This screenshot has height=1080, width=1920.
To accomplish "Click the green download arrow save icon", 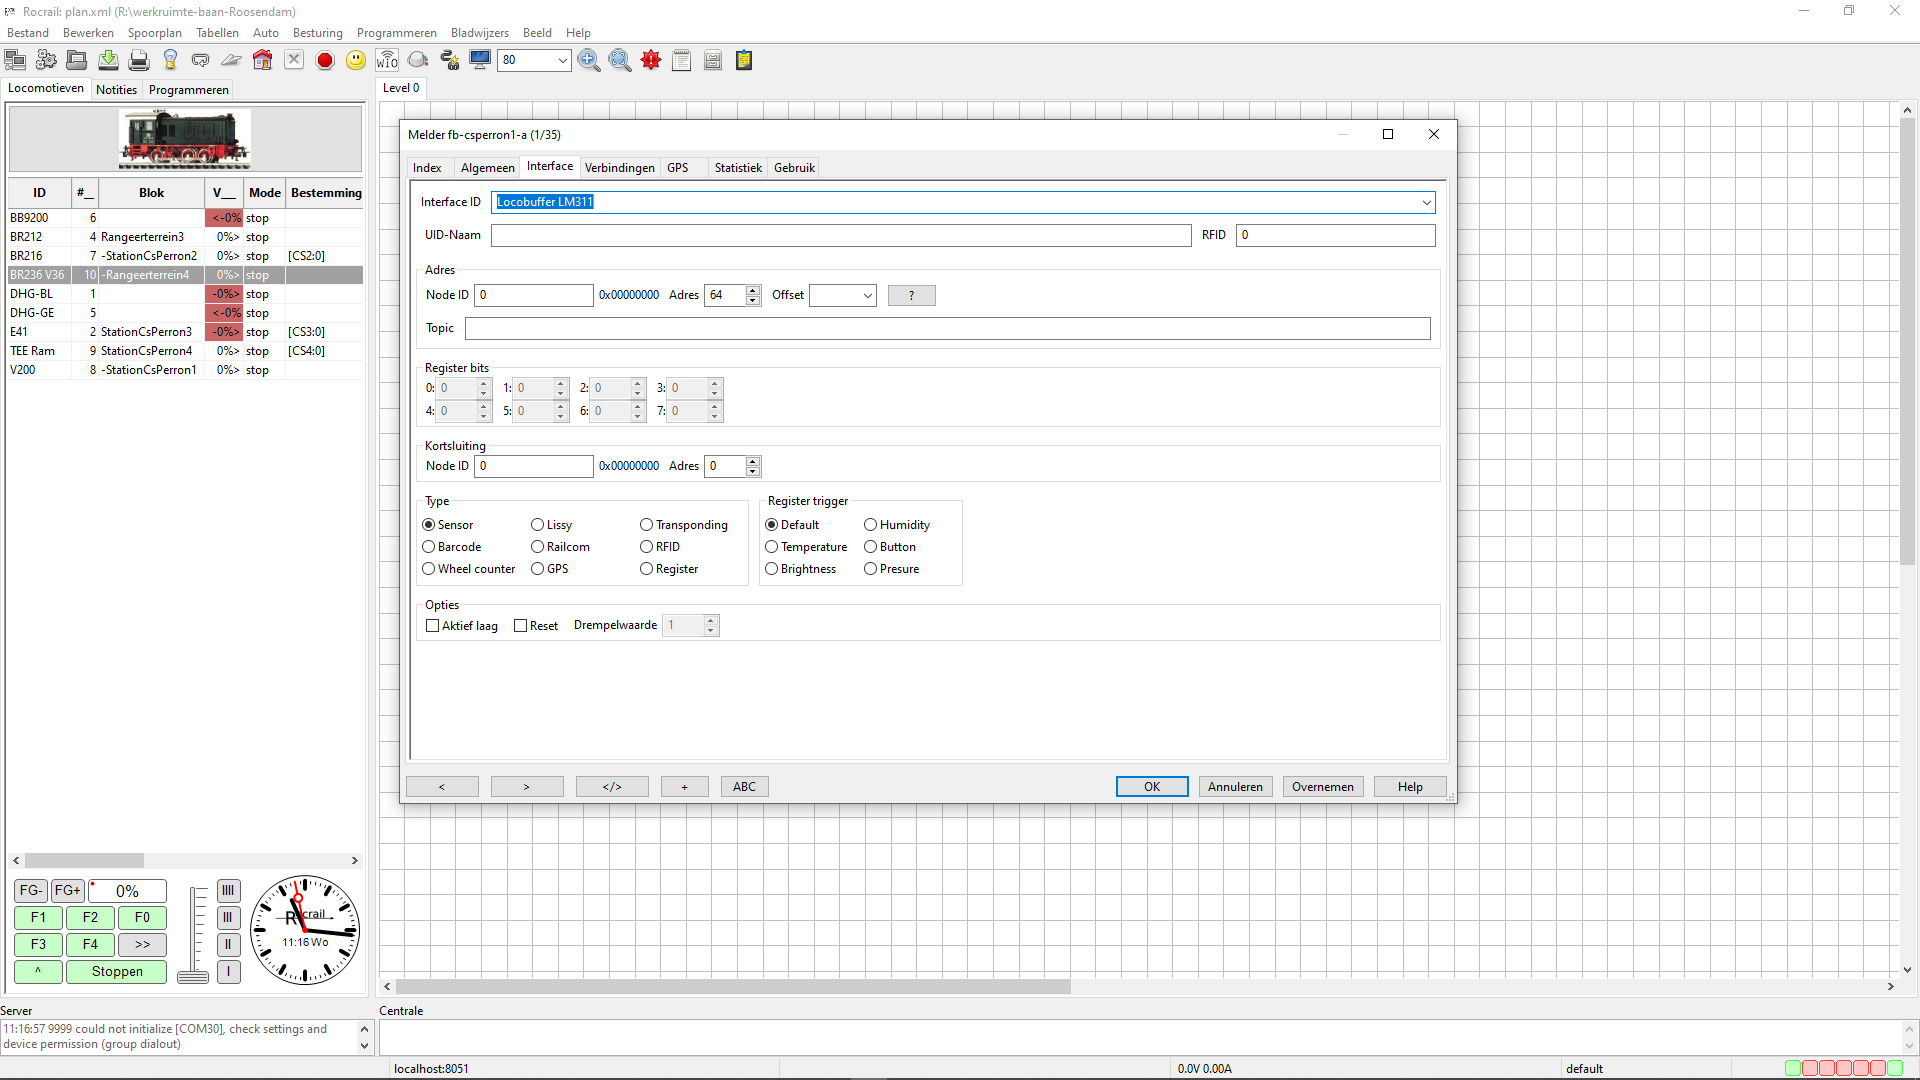I will click(x=108, y=61).
